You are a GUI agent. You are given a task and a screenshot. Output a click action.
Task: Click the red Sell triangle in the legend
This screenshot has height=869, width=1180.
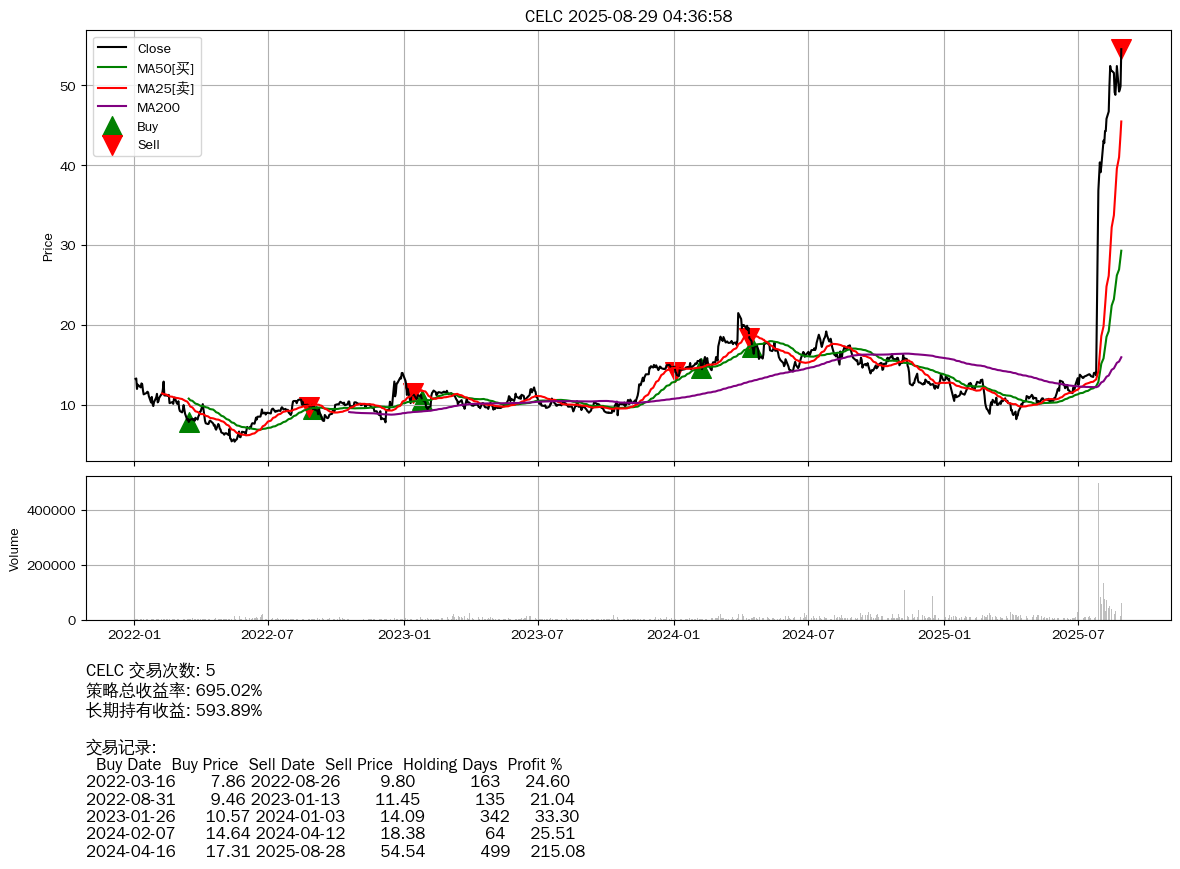(x=112, y=145)
